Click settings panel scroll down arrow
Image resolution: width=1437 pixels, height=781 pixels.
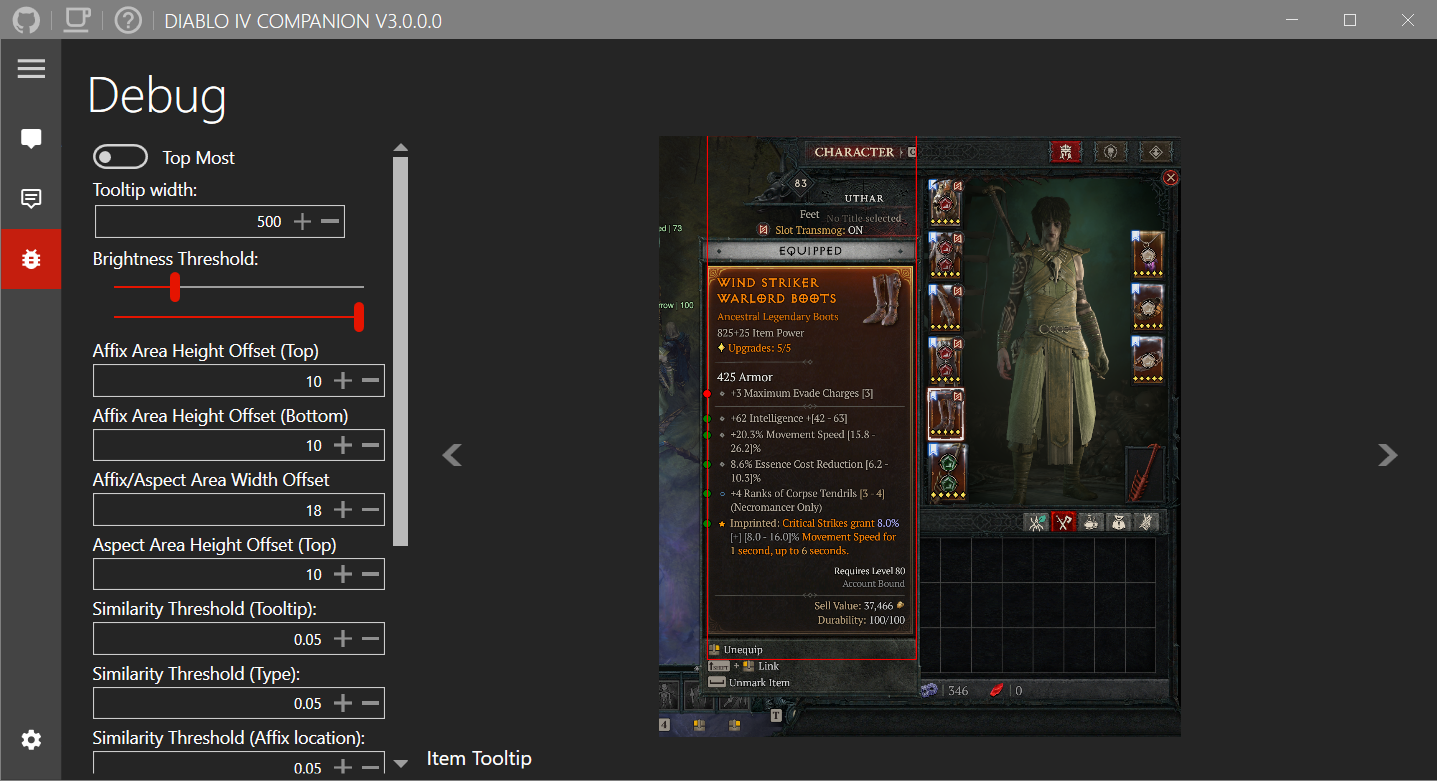point(401,763)
